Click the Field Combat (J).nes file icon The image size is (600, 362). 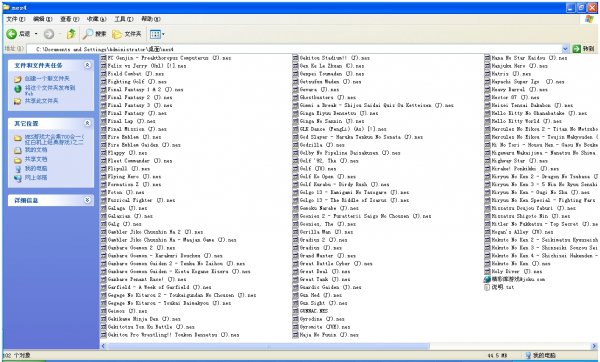coord(103,73)
